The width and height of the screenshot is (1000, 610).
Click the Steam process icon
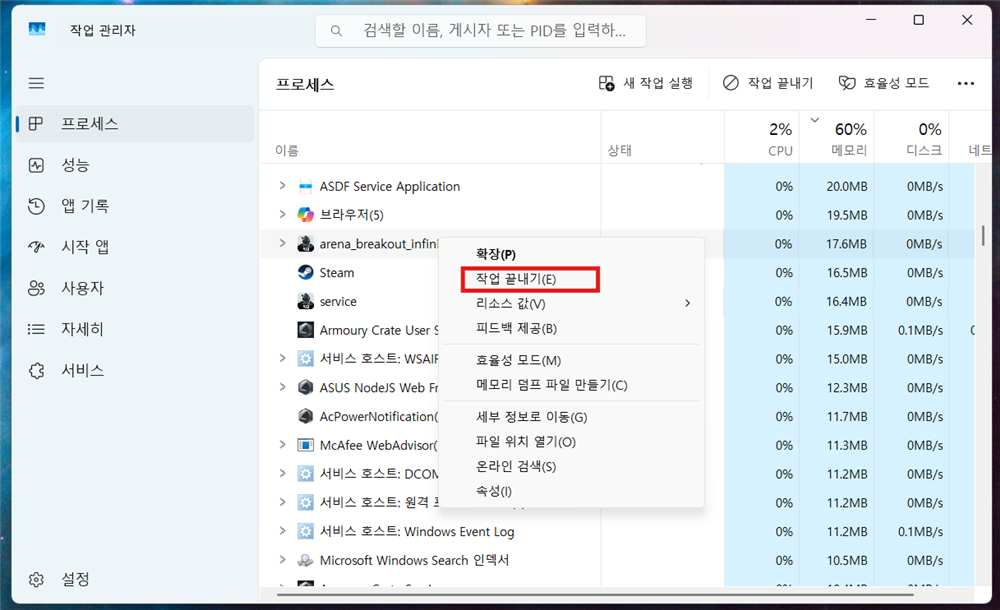pyautogui.click(x=305, y=272)
